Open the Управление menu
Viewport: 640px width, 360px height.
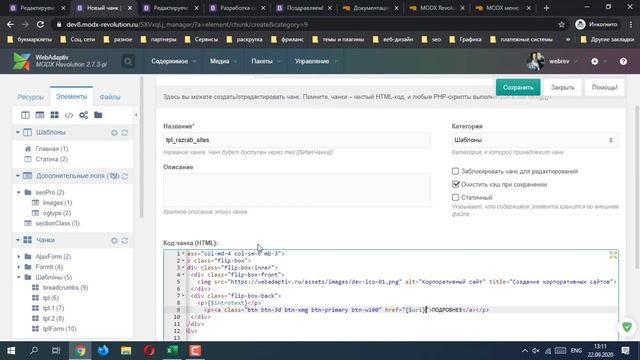pos(316,61)
